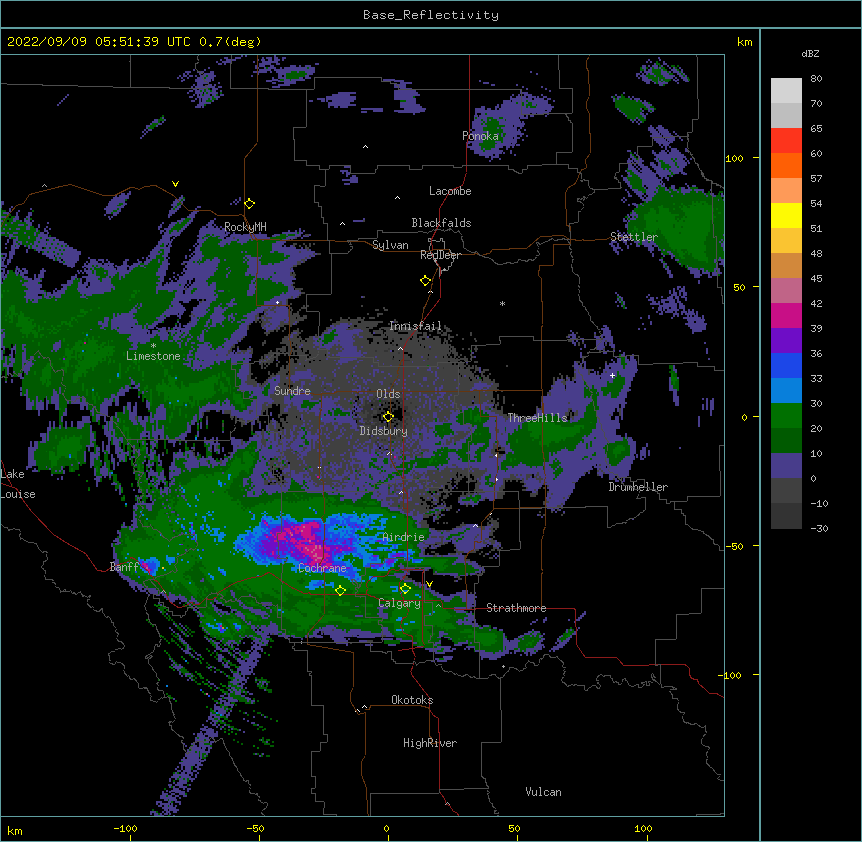Select the yellow V marker northeast of Calgary
Image resolution: width=862 pixels, height=842 pixels.
pyautogui.click(x=429, y=584)
